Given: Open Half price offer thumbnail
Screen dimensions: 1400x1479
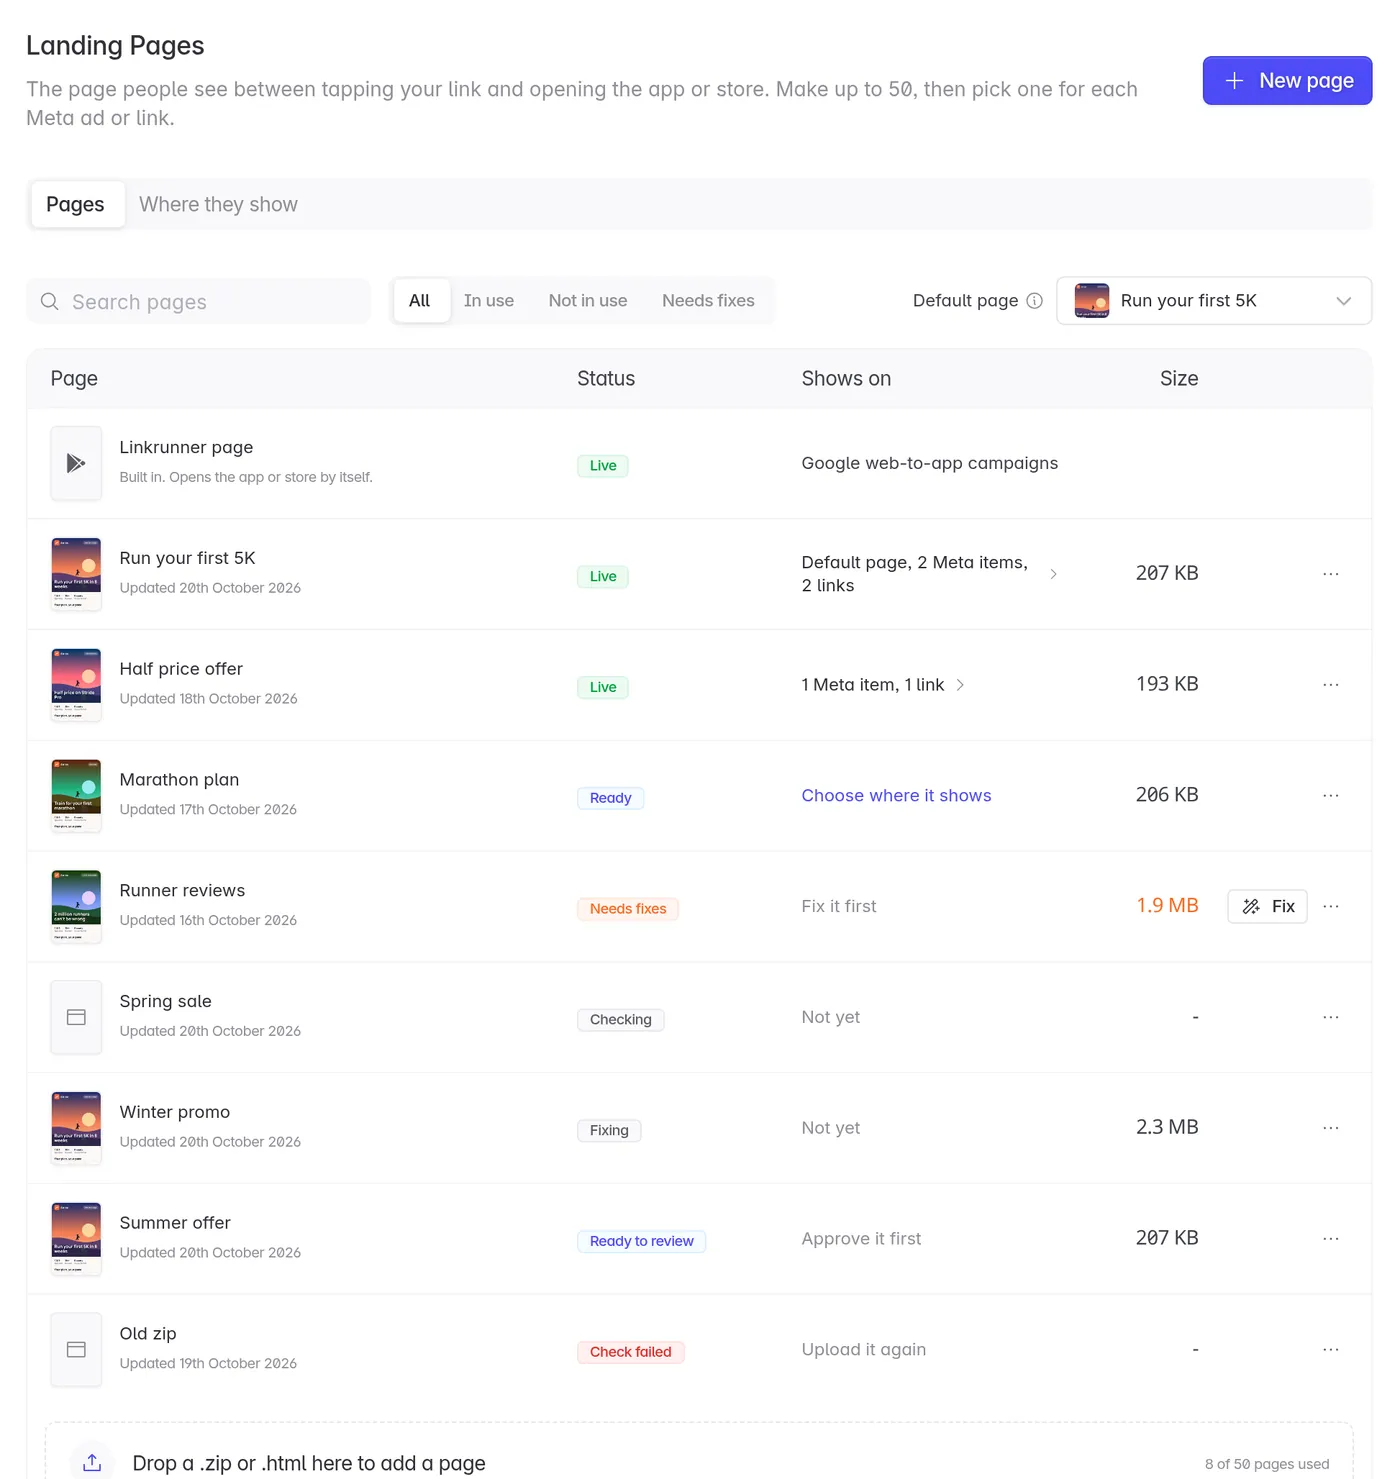Looking at the screenshot, I should tap(76, 685).
